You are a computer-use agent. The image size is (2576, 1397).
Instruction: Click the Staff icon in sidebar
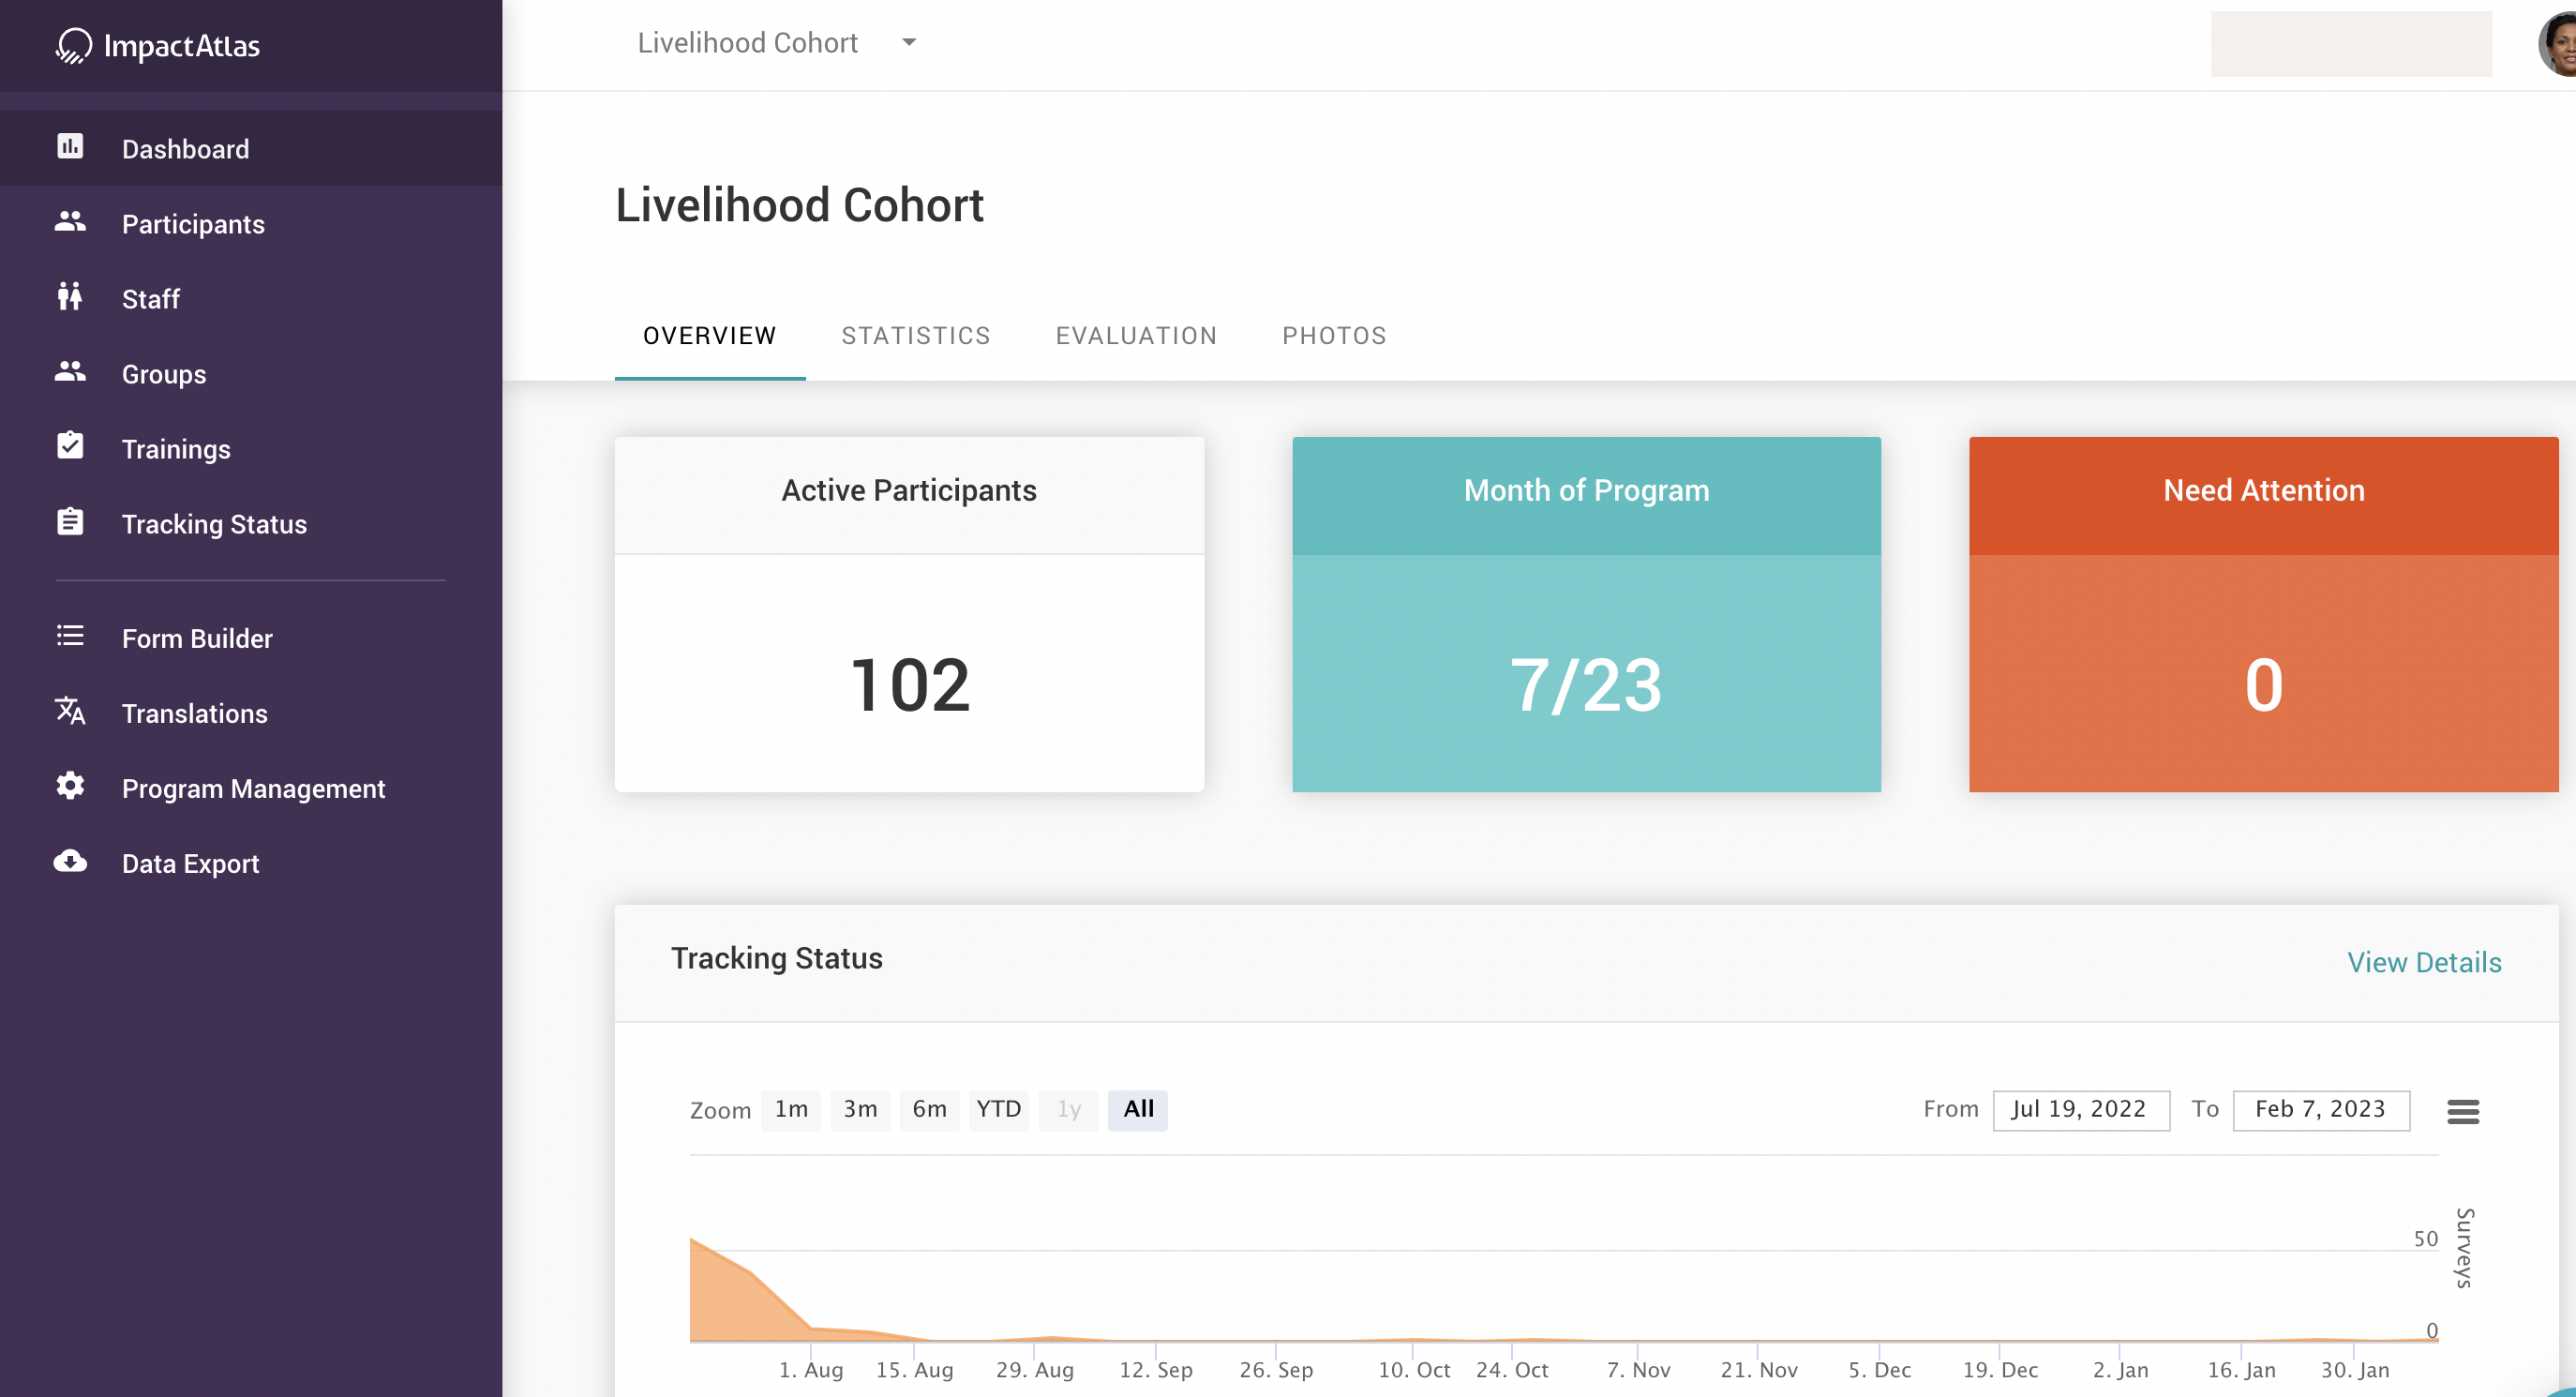coord(70,297)
